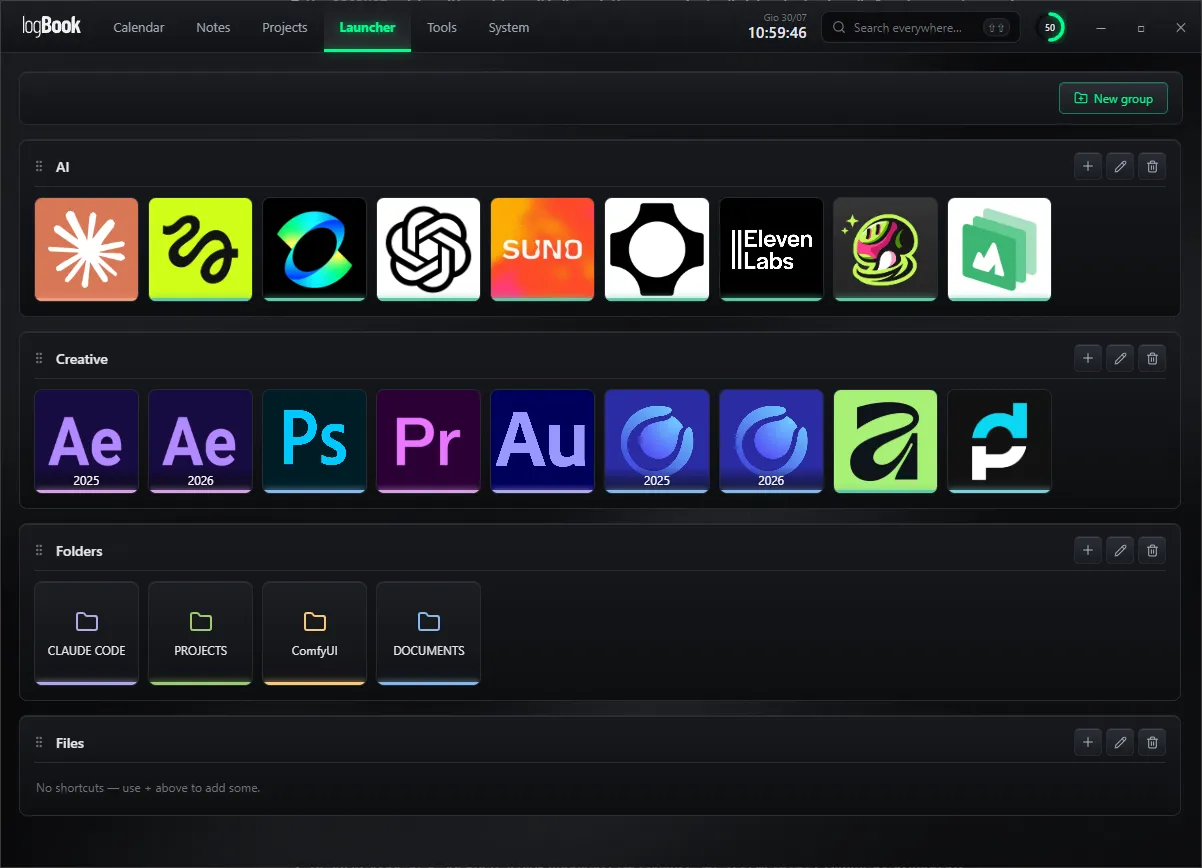Launch Cinema 4D 2025
The width and height of the screenshot is (1202, 868).
[x=657, y=441]
